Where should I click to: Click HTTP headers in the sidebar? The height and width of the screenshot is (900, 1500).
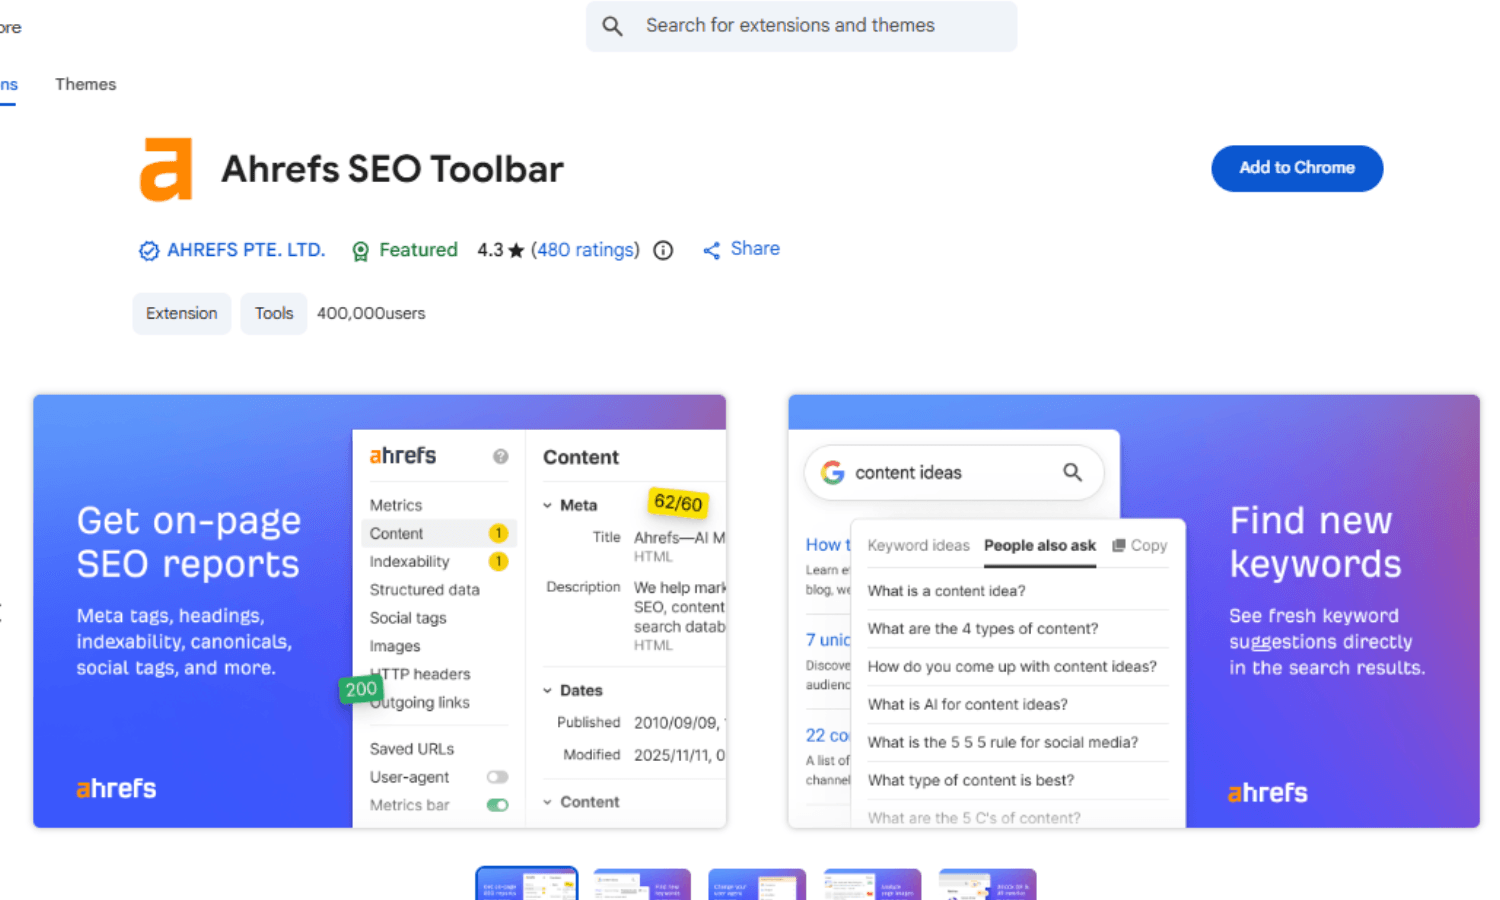pos(420,674)
